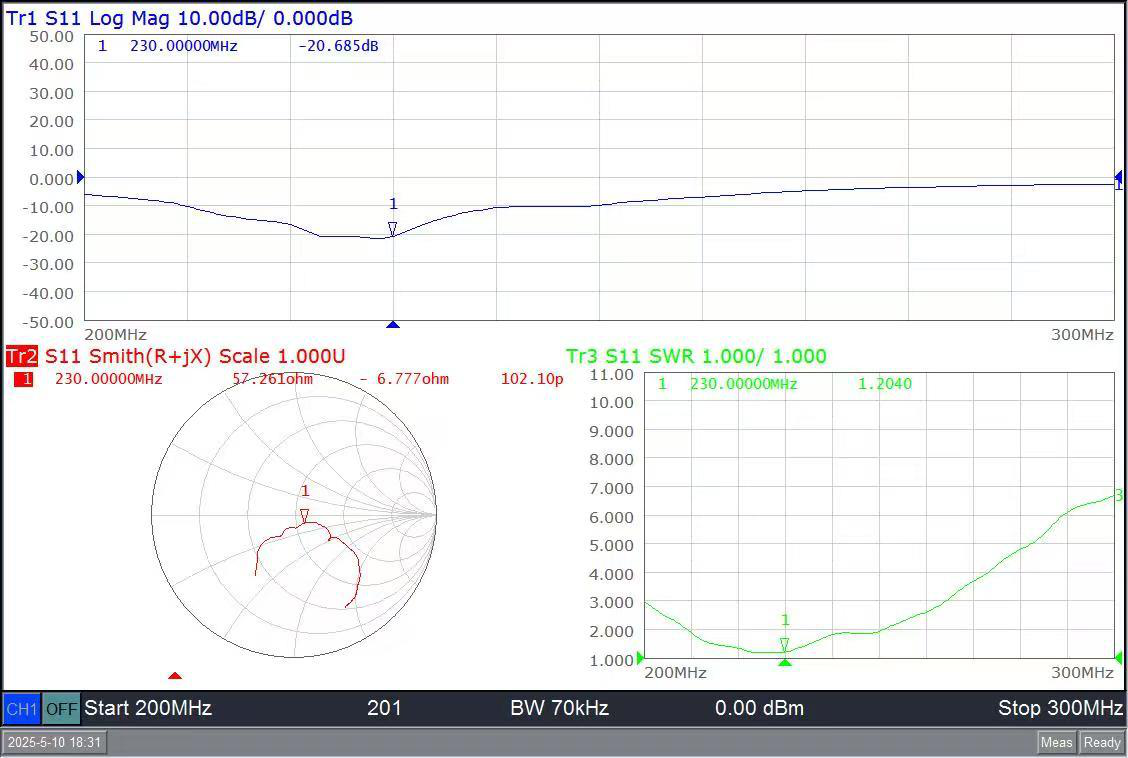Image resolution: width=1128 pixels, height=758 pixels.
Task: Click the 230.00000MHz marker frequency in Tr3 readout
Action: (744, 384)
